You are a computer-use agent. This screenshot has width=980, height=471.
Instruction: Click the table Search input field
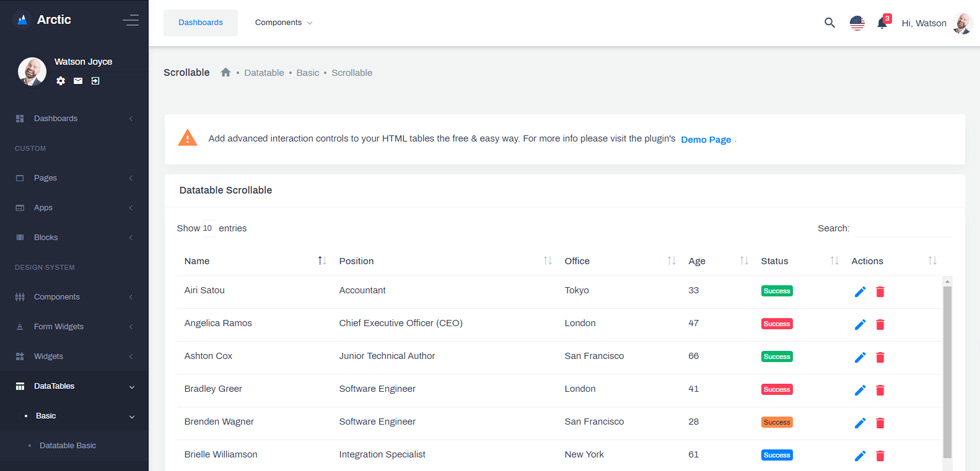(x=902, y=229)
